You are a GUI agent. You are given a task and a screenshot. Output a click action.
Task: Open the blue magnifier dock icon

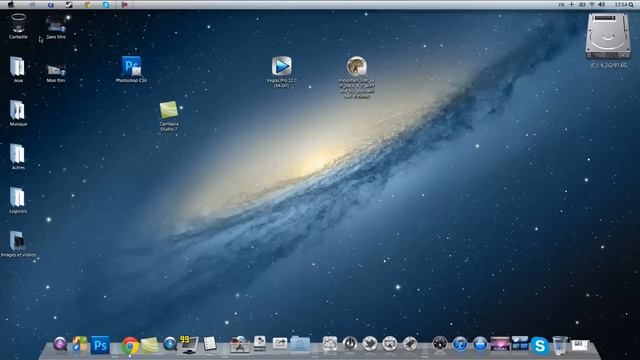click(x=169, y=344)
